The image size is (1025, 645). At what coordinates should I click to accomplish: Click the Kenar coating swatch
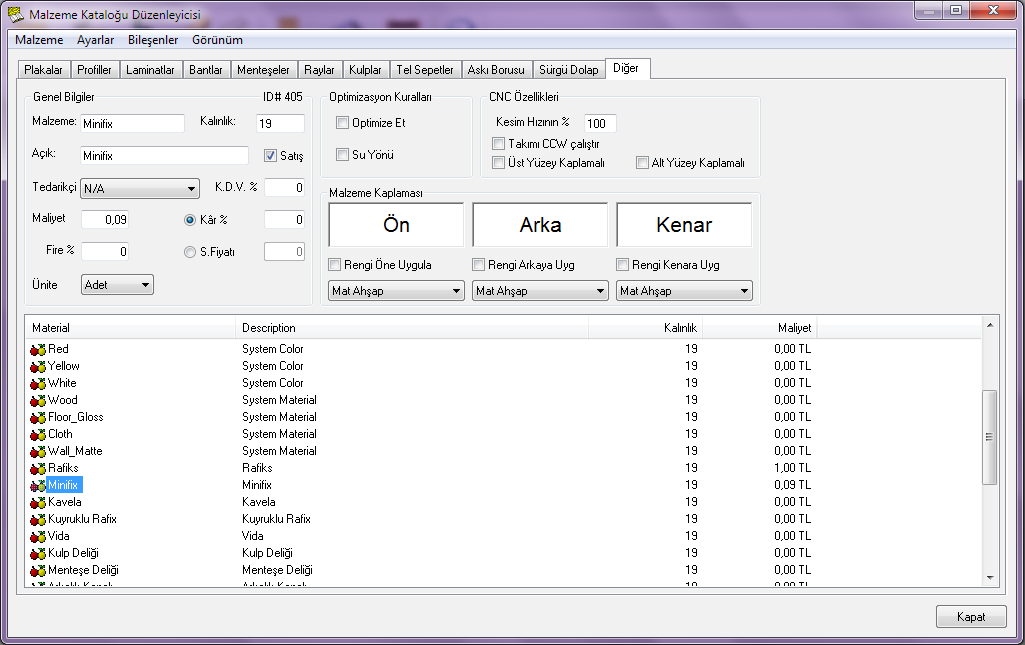[x=684, y=225]
